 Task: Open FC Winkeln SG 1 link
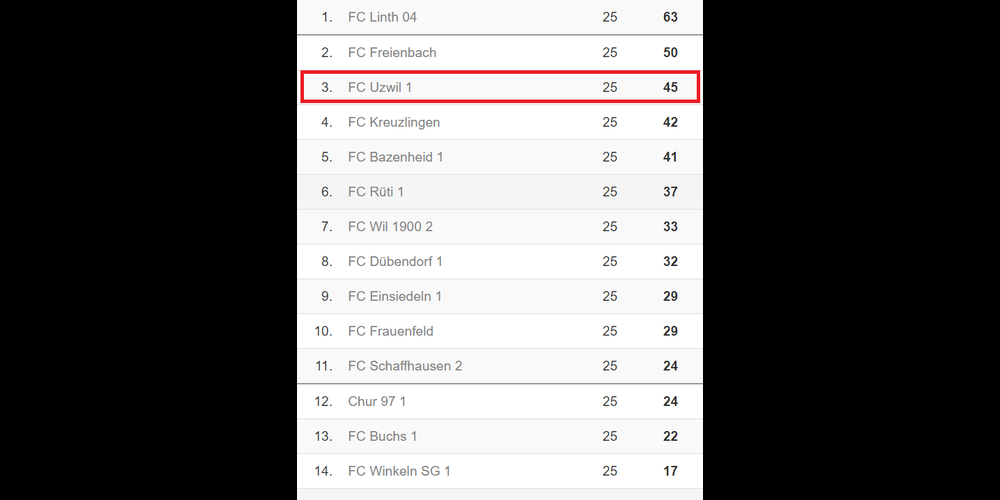point(399,471)
